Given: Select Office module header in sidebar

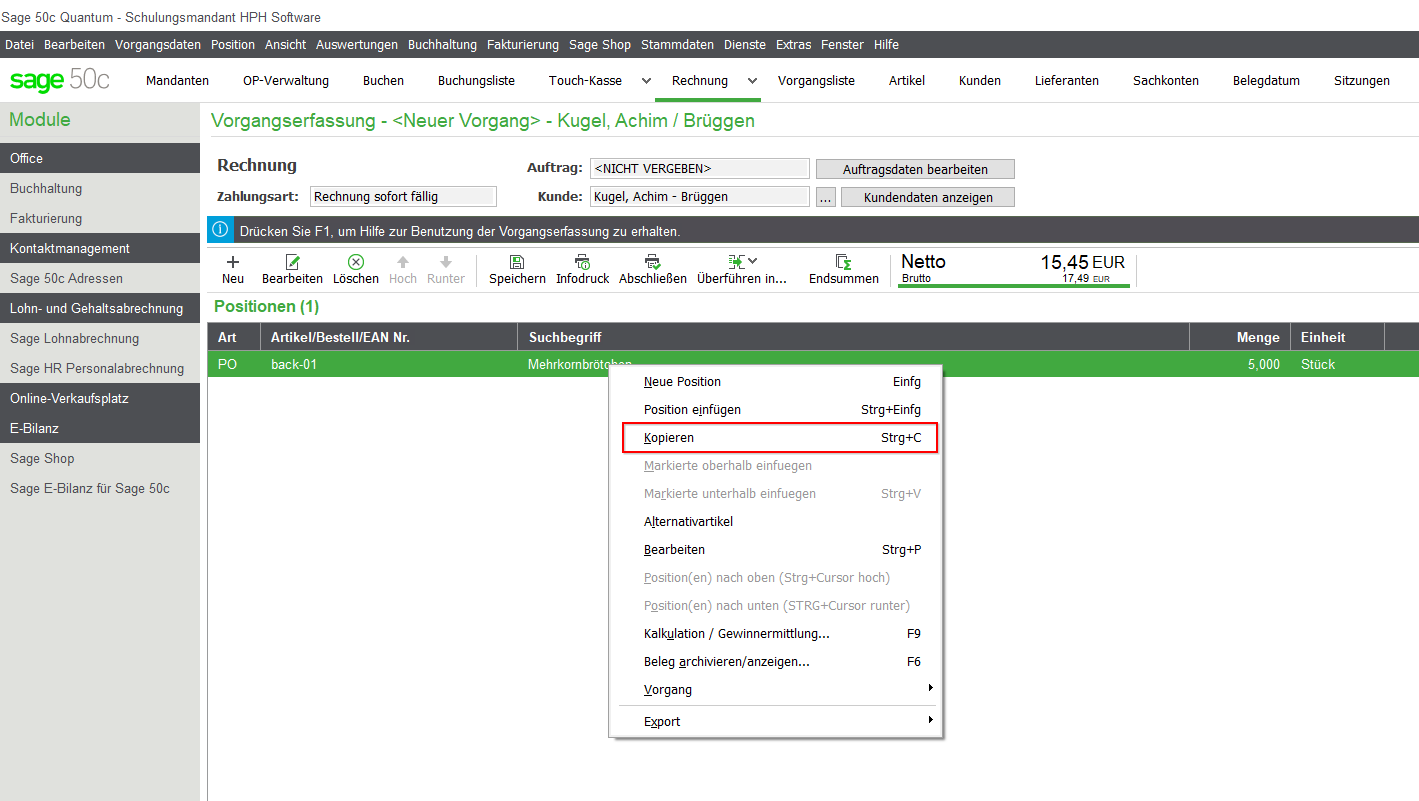Looking at the screenshot, I should tap(100, 158).
